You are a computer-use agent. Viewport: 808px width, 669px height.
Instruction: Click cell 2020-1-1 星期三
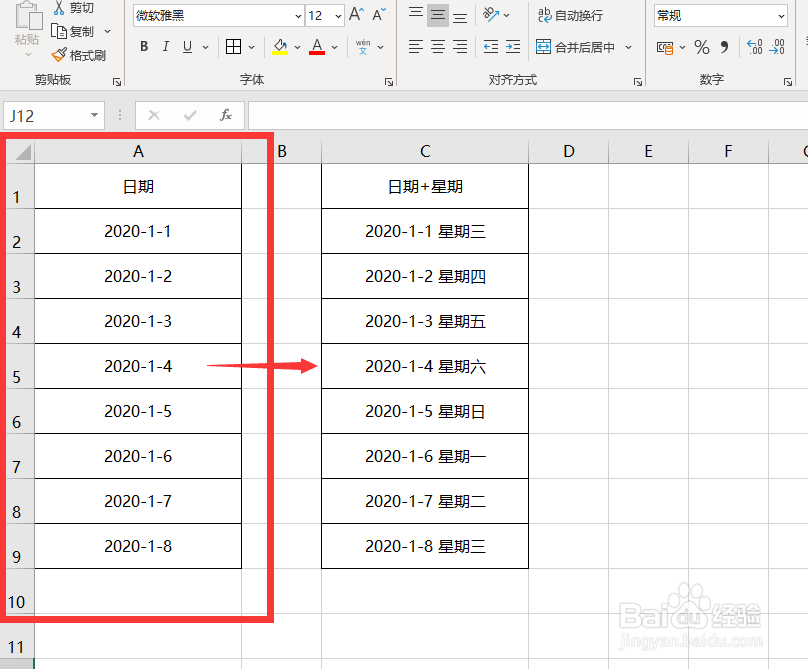425,231
